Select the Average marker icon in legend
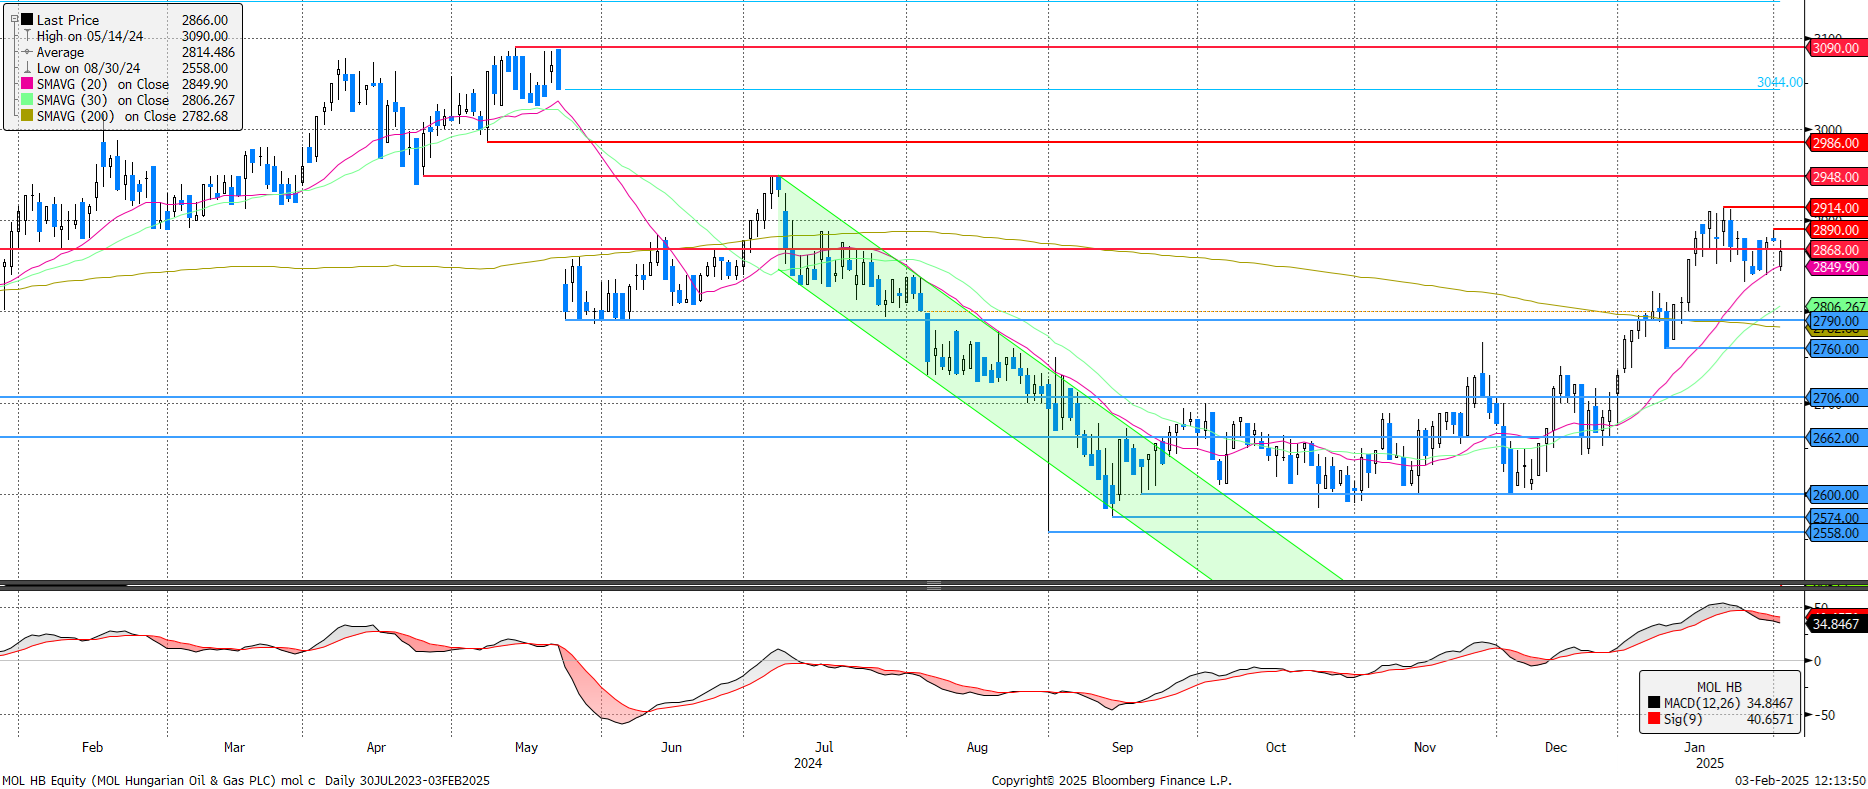The width and height of the screenshot is (1868, 789). 27,52
